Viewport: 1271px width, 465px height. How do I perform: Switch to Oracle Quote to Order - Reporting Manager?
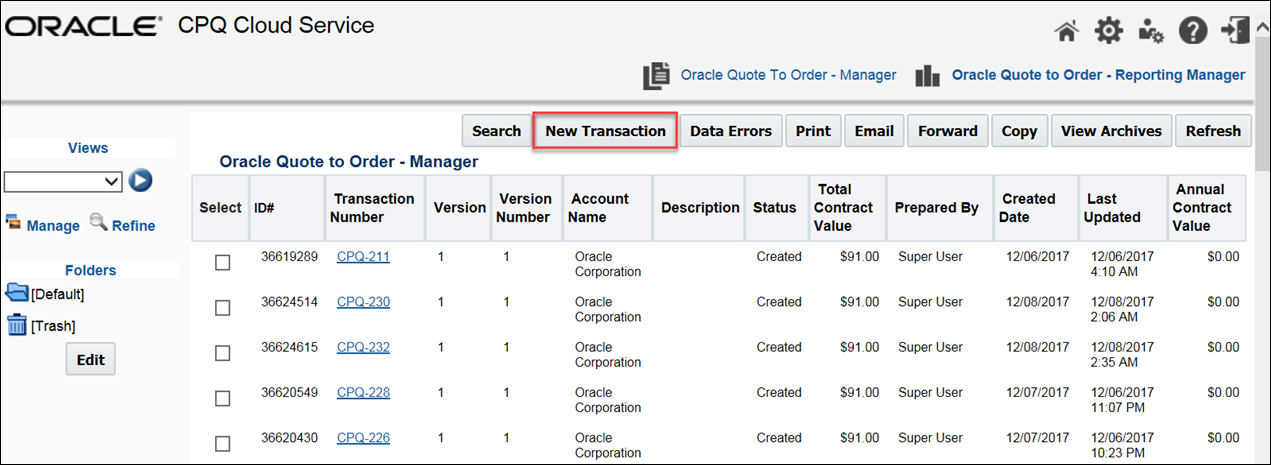pyautogui.click(x=1097, y=75)
